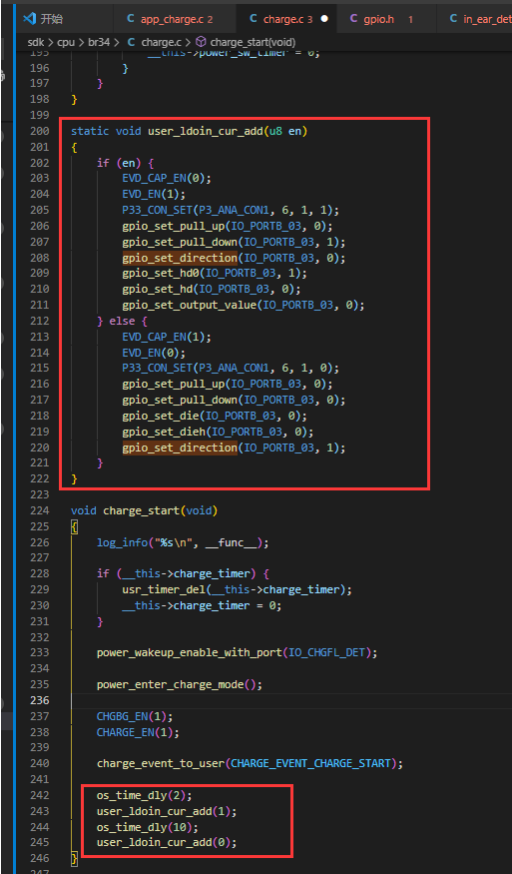Click CHARGE_EVENT_CHARGE_START constant
Image resolution: width=512 pixels, height=874 pixels.
[311, 764]
